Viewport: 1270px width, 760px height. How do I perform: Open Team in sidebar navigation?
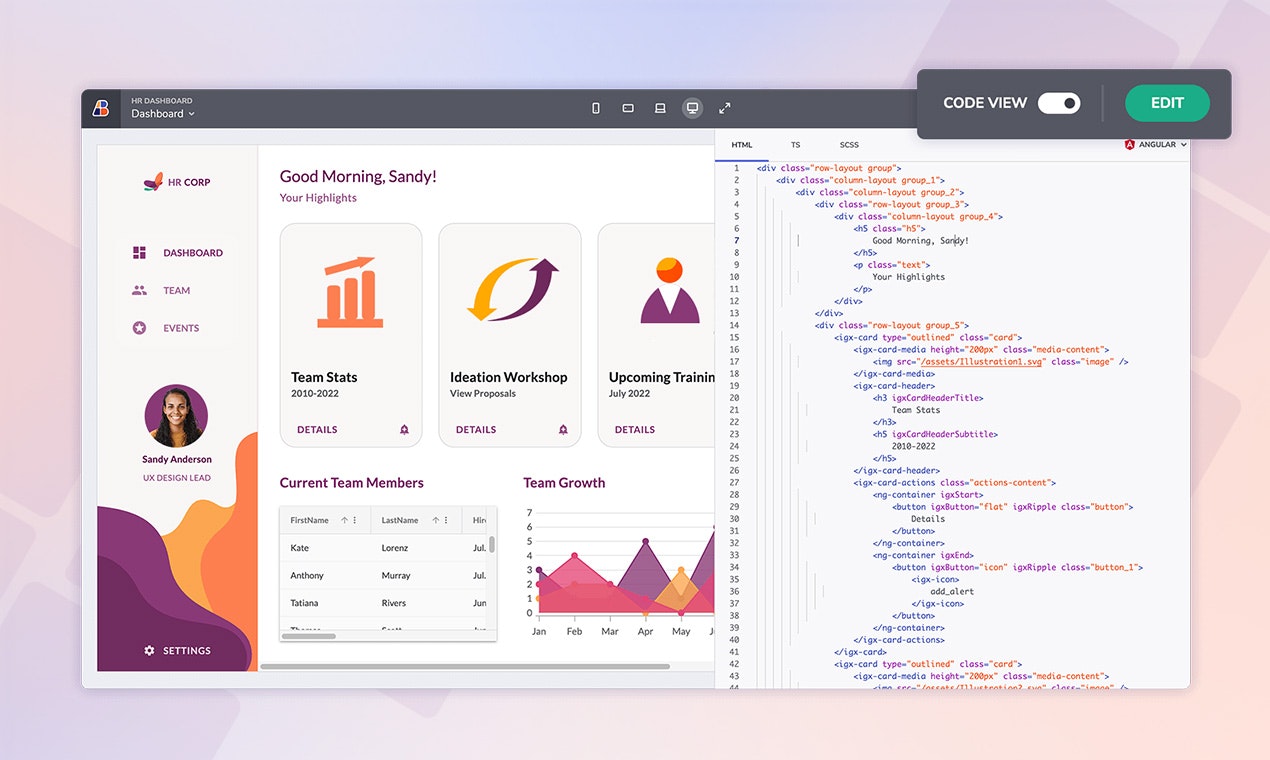pyautogui.click(x=176, y=290)
